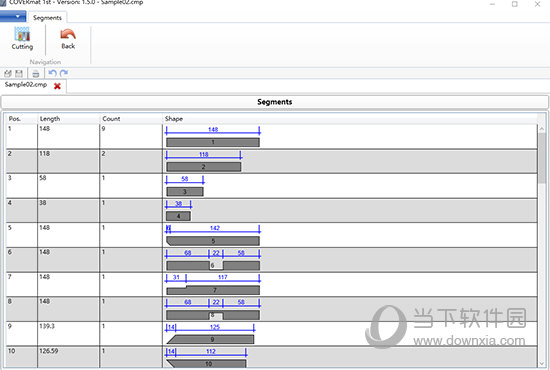Select the Pos. cell of row 1
Viewport: 550px width, 370px height.
click(21, 136)
